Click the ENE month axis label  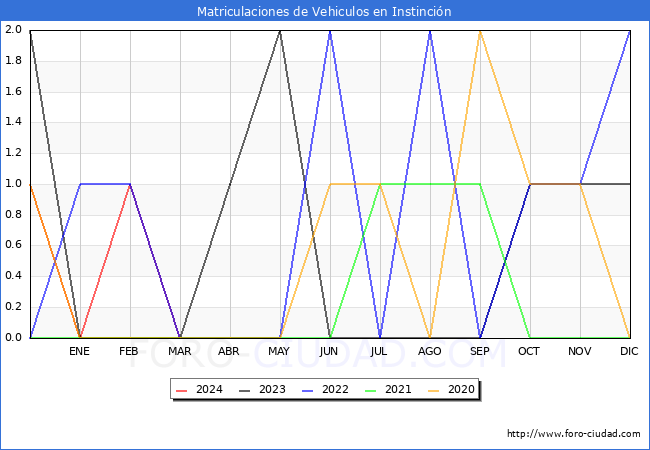79,351
